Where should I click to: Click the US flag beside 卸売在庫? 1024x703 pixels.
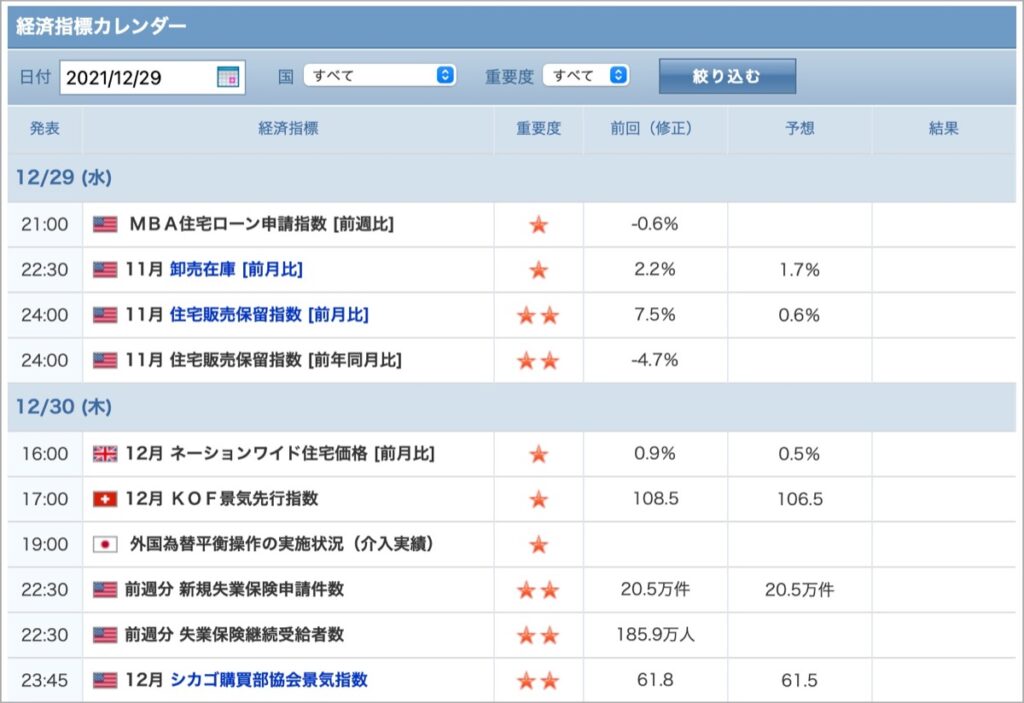point(104,270)
